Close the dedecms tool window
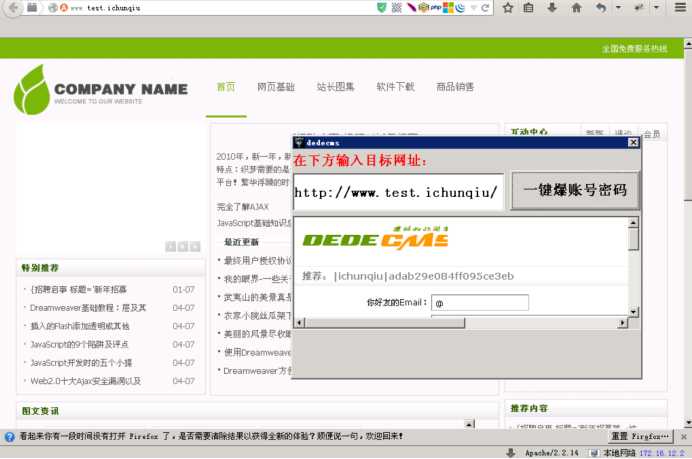This screenshot has height=459, width=692. tap(633, 142)
